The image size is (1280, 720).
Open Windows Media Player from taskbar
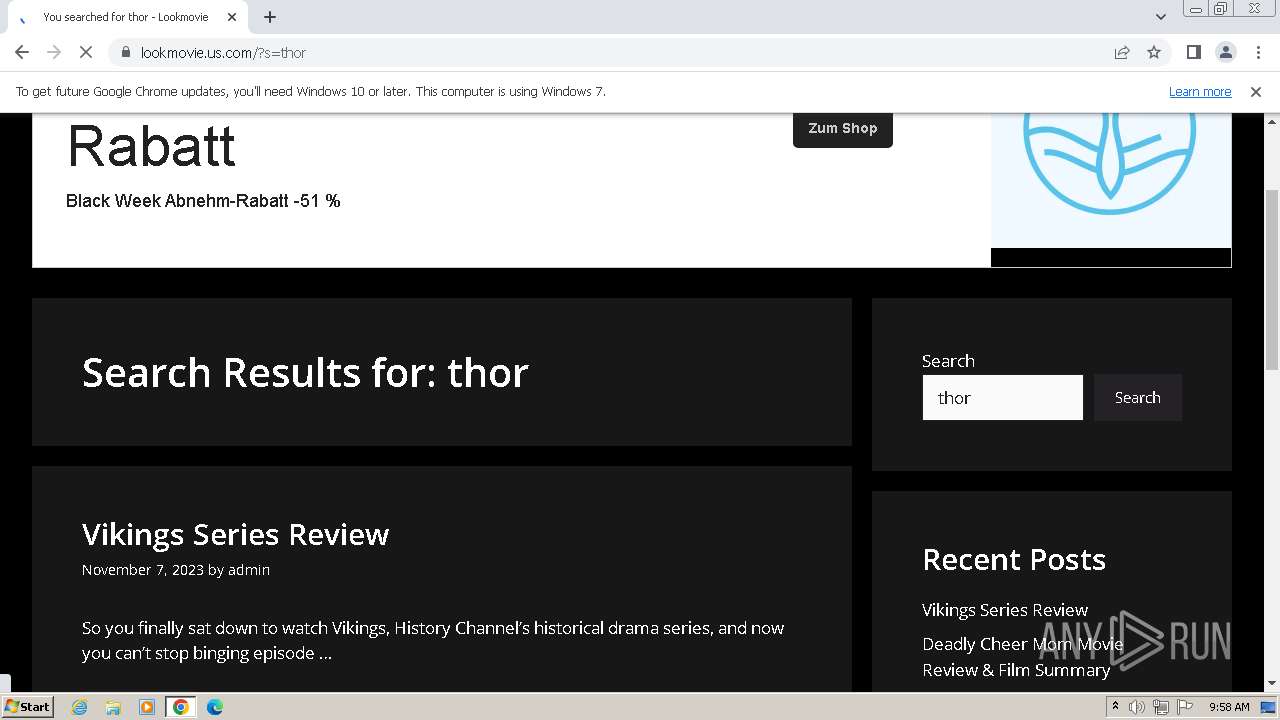pos(147,707)
